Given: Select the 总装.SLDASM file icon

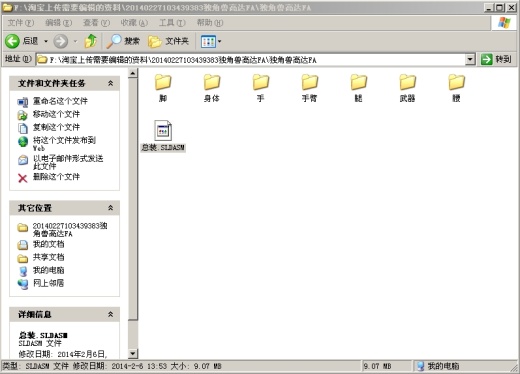Looking at the screenshot, I should [163, 130].
